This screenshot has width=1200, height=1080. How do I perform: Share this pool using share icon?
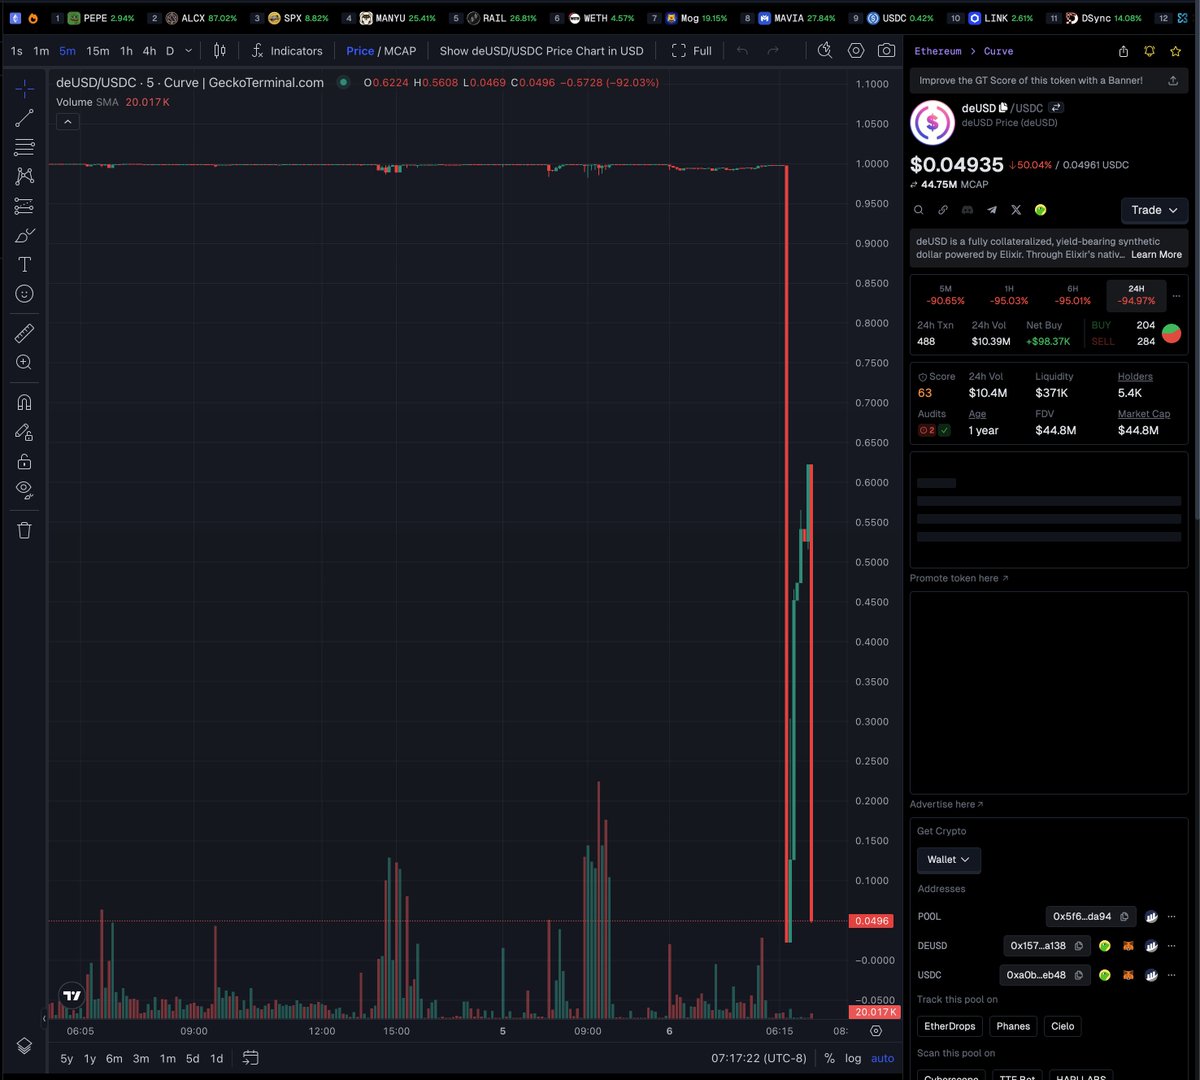point(1124,51)
